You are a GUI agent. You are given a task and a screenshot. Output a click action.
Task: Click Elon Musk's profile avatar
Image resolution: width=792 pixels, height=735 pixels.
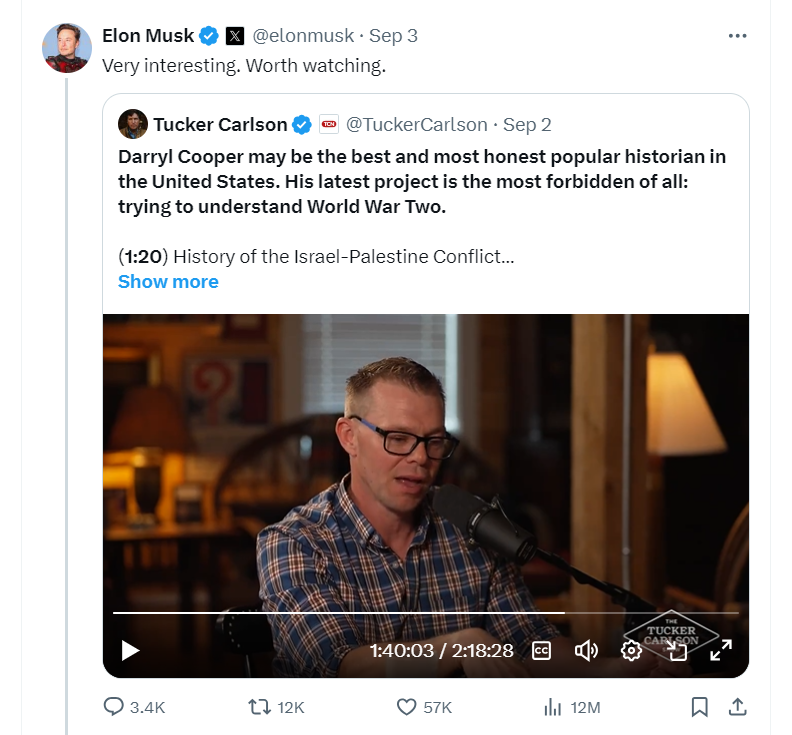67,47
